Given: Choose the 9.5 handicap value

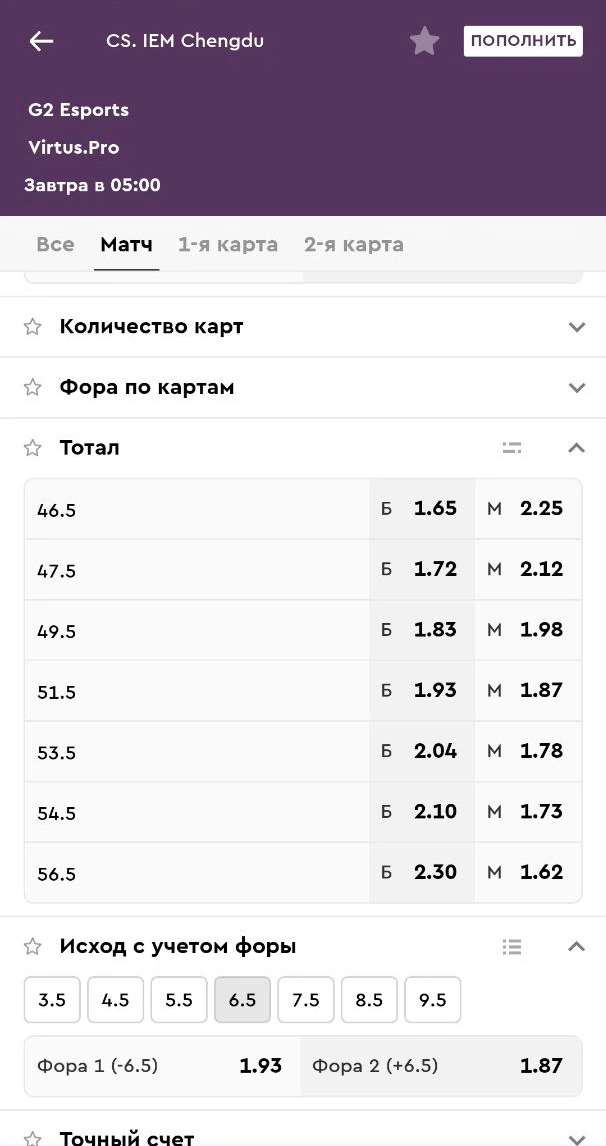Looking at the screenshot, I should tap(433, 1000).
